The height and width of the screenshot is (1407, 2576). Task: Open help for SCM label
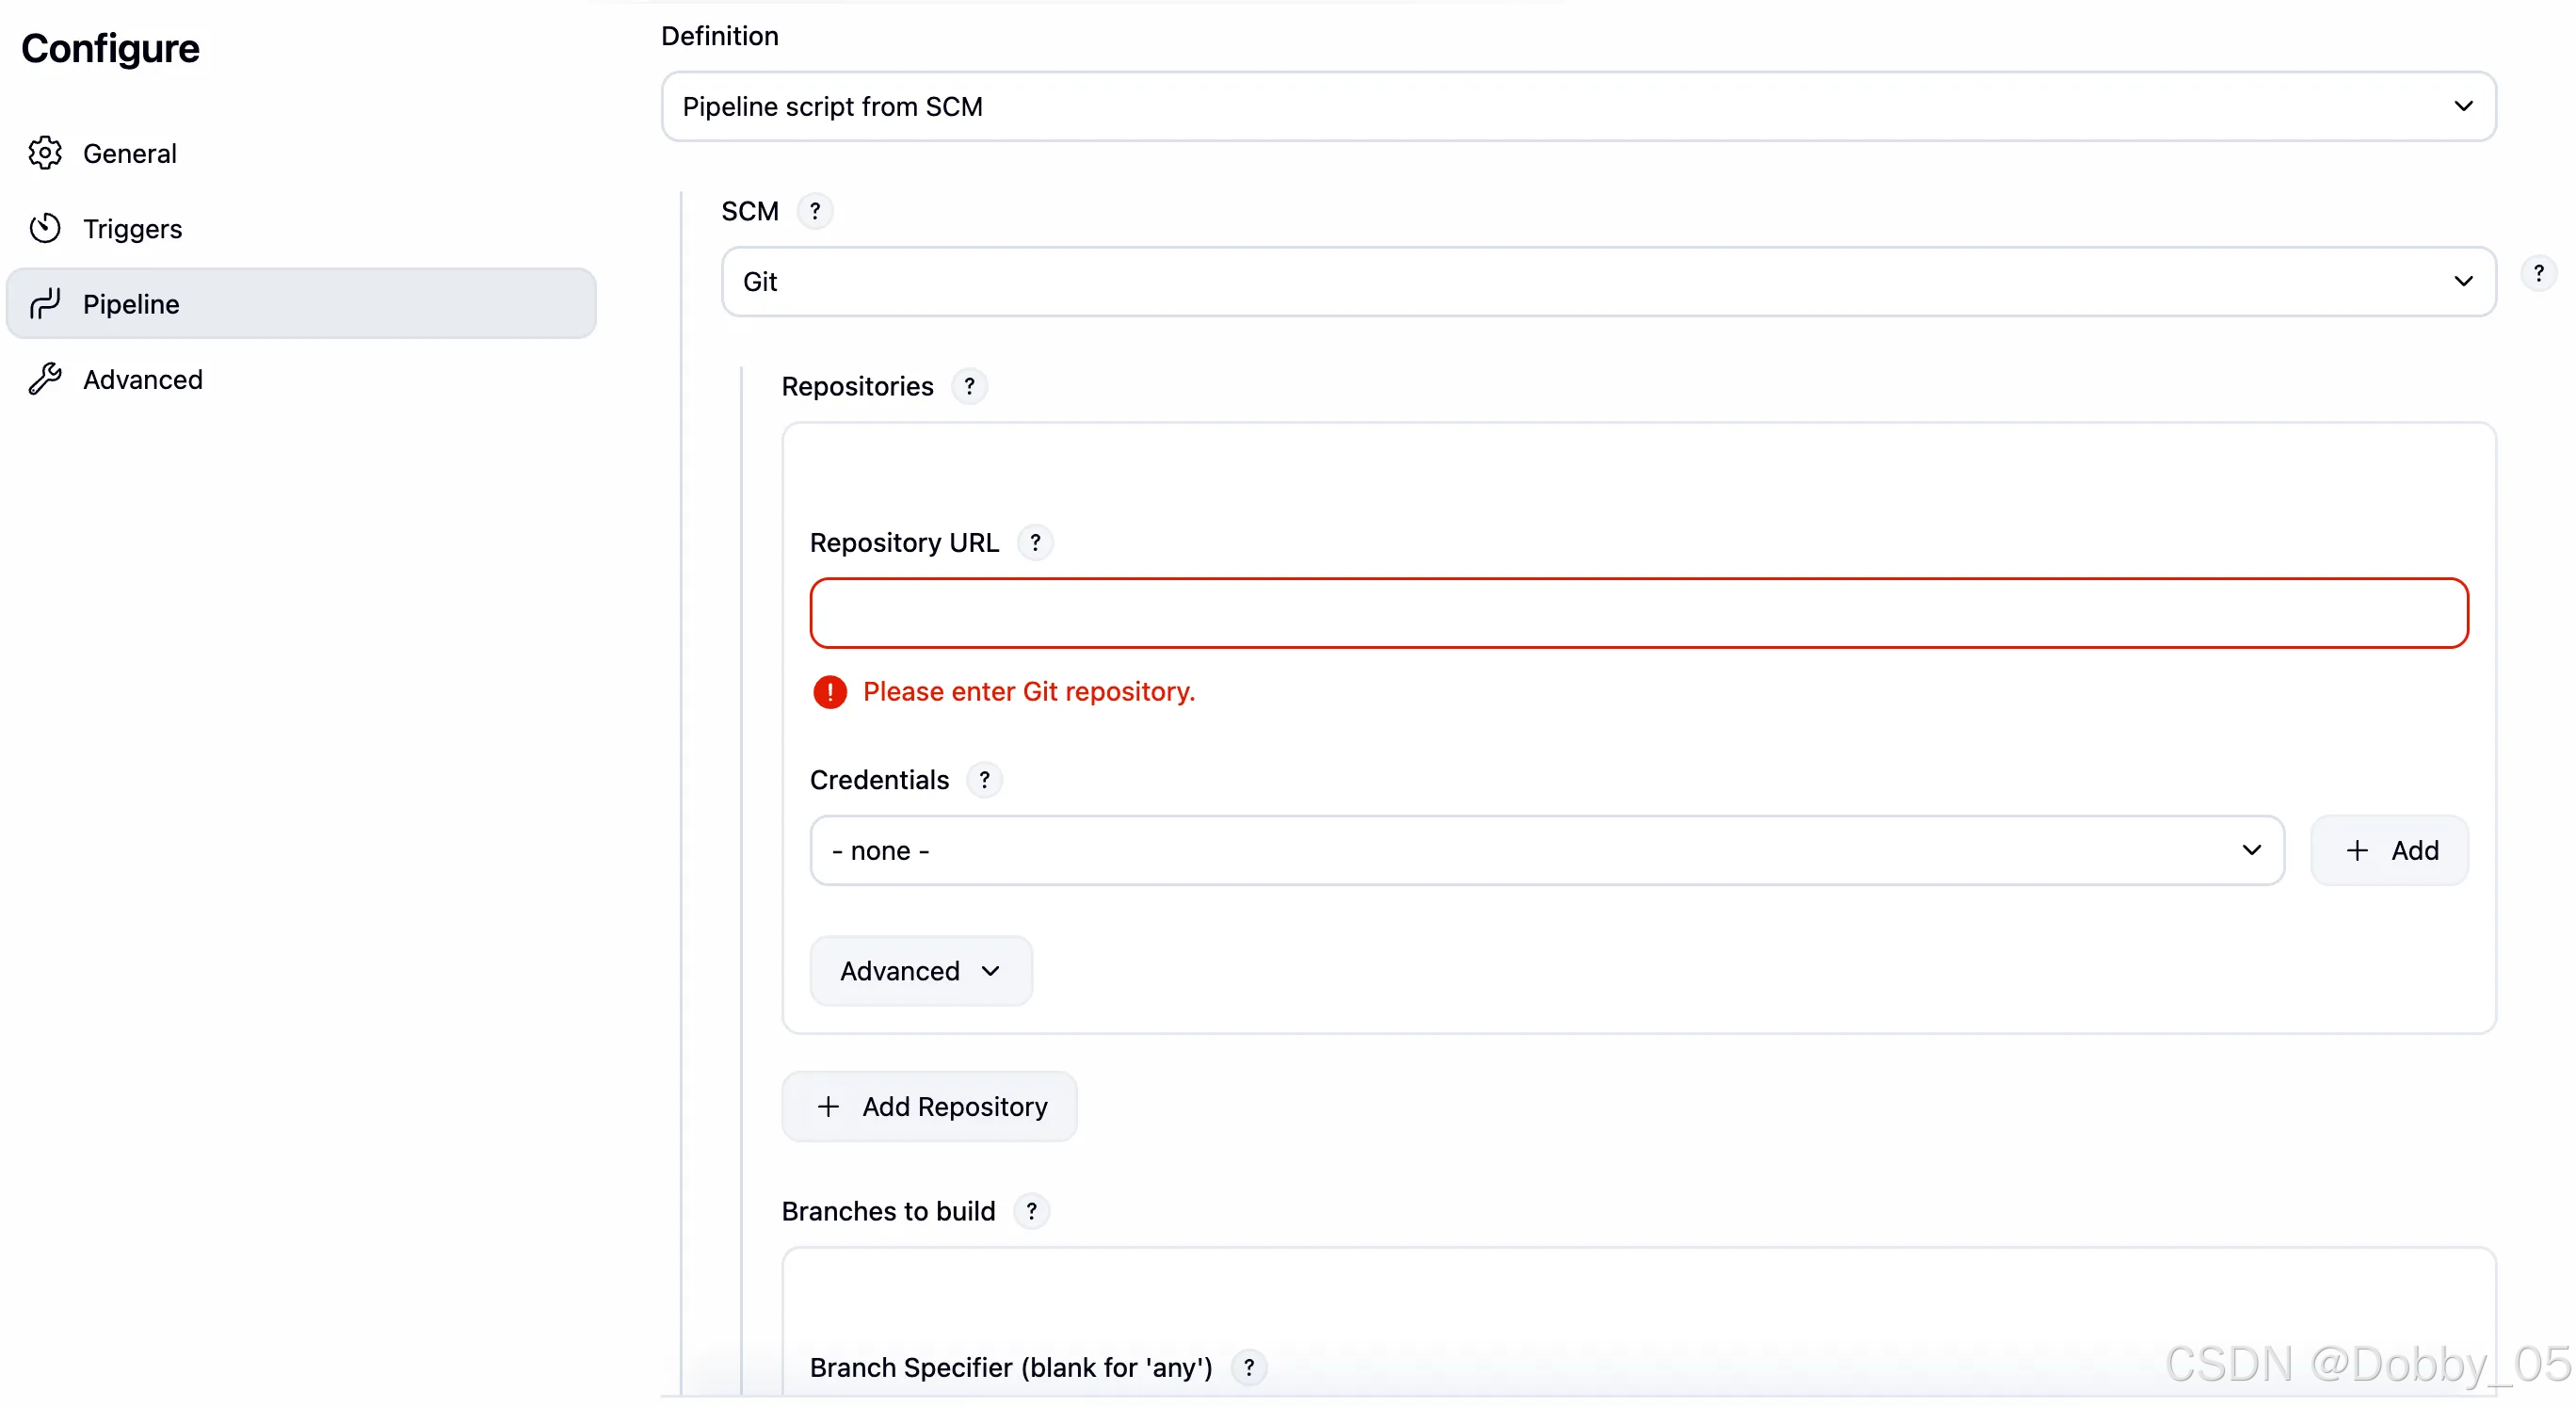pyautogui.click(x=815, y=211)
